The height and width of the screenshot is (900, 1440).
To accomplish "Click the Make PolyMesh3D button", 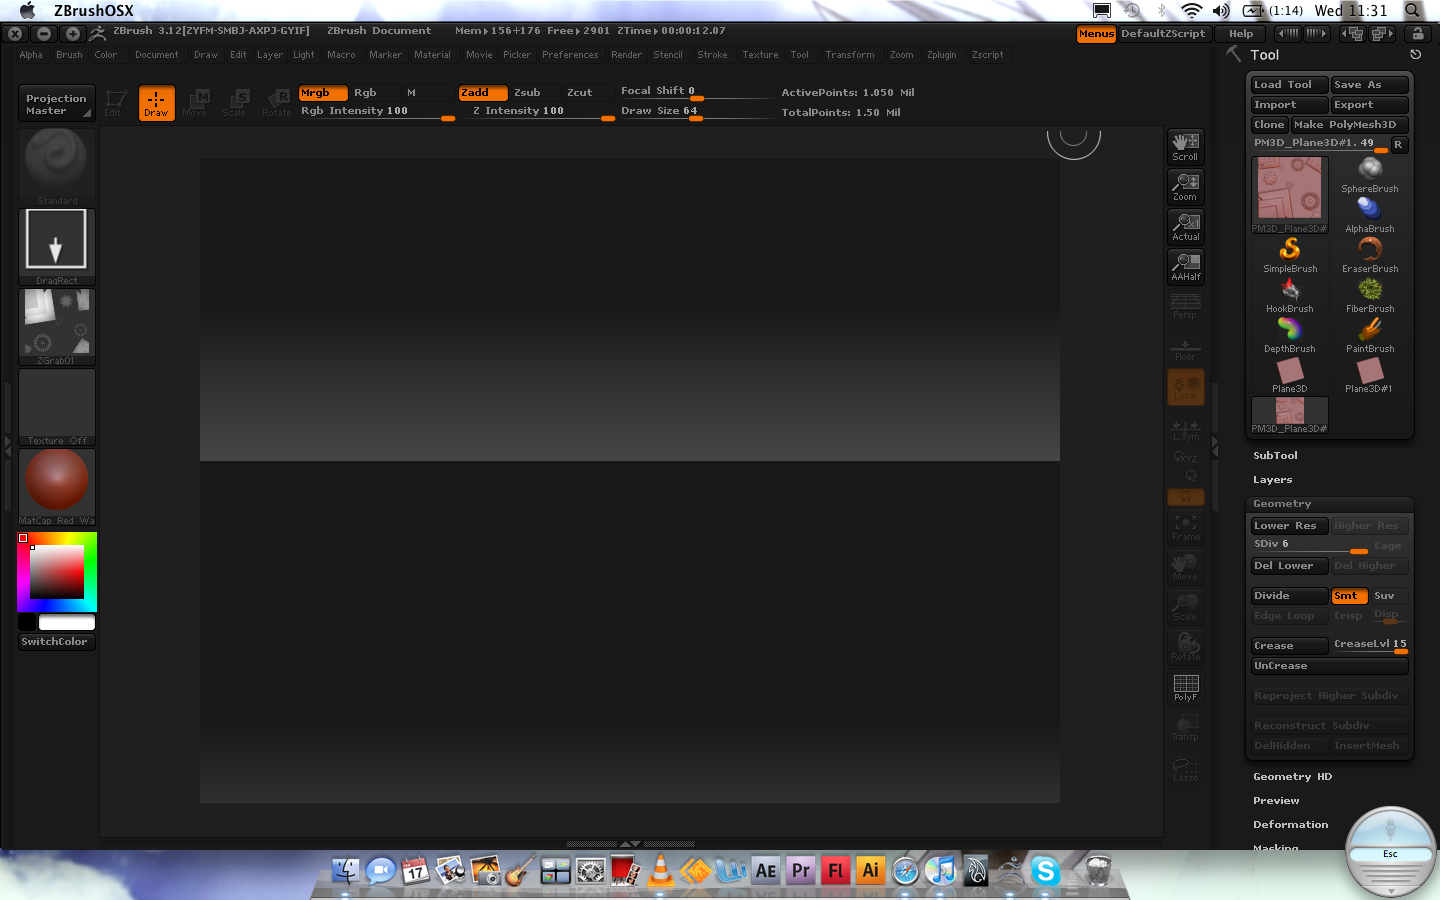I will [x=1348, y=125].
